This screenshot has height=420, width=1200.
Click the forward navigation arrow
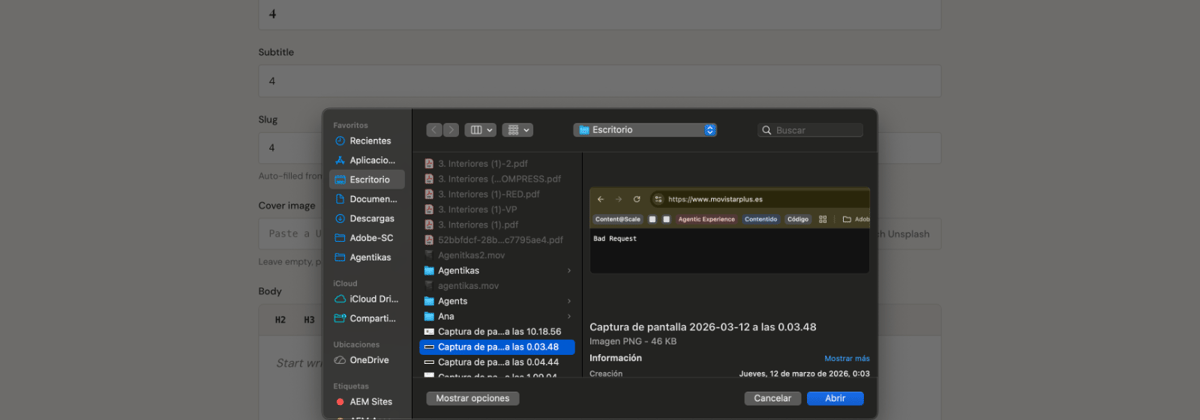(451, 130)
